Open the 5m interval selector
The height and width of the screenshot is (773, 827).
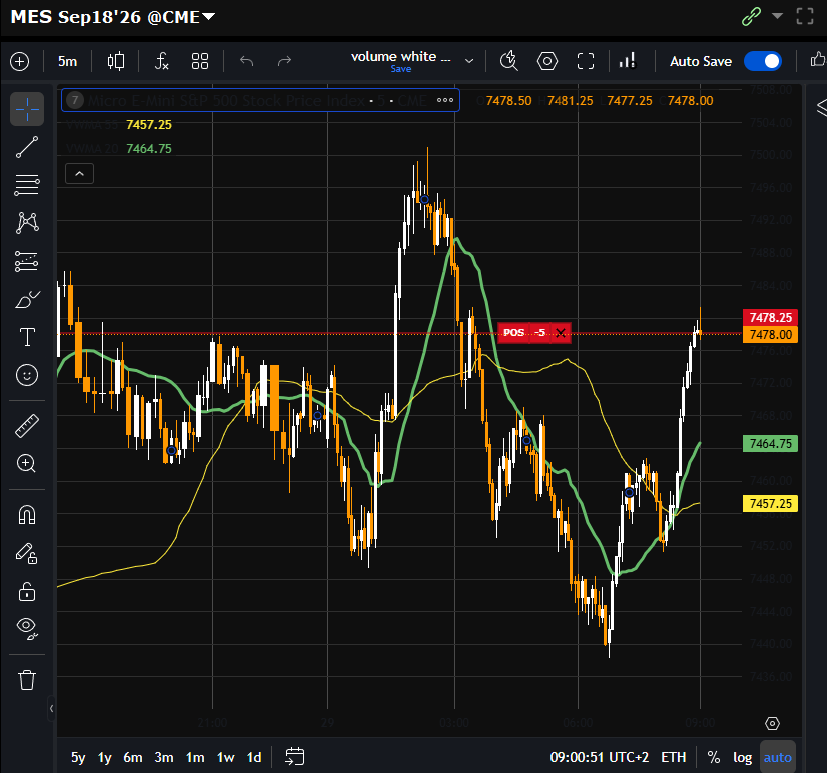[x=68, y=61]
